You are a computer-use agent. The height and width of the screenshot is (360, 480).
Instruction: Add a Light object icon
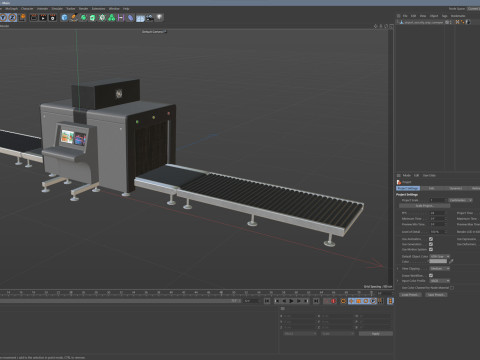[160, 17]
